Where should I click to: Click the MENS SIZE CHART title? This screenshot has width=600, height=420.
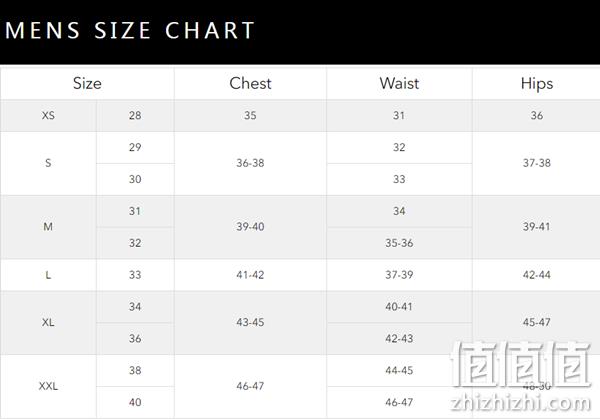coord(130,30)
